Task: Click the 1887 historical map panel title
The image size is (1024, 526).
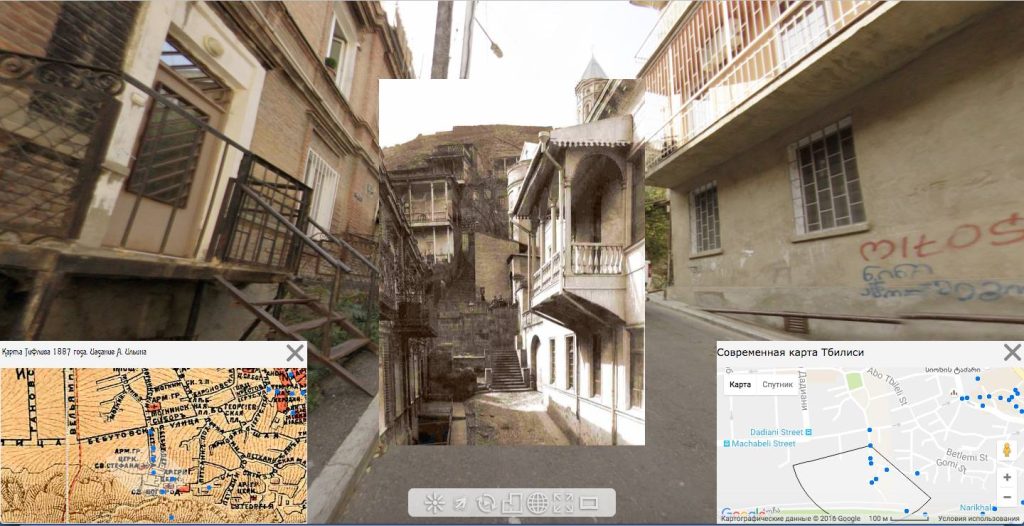Action: click(74, 352)
